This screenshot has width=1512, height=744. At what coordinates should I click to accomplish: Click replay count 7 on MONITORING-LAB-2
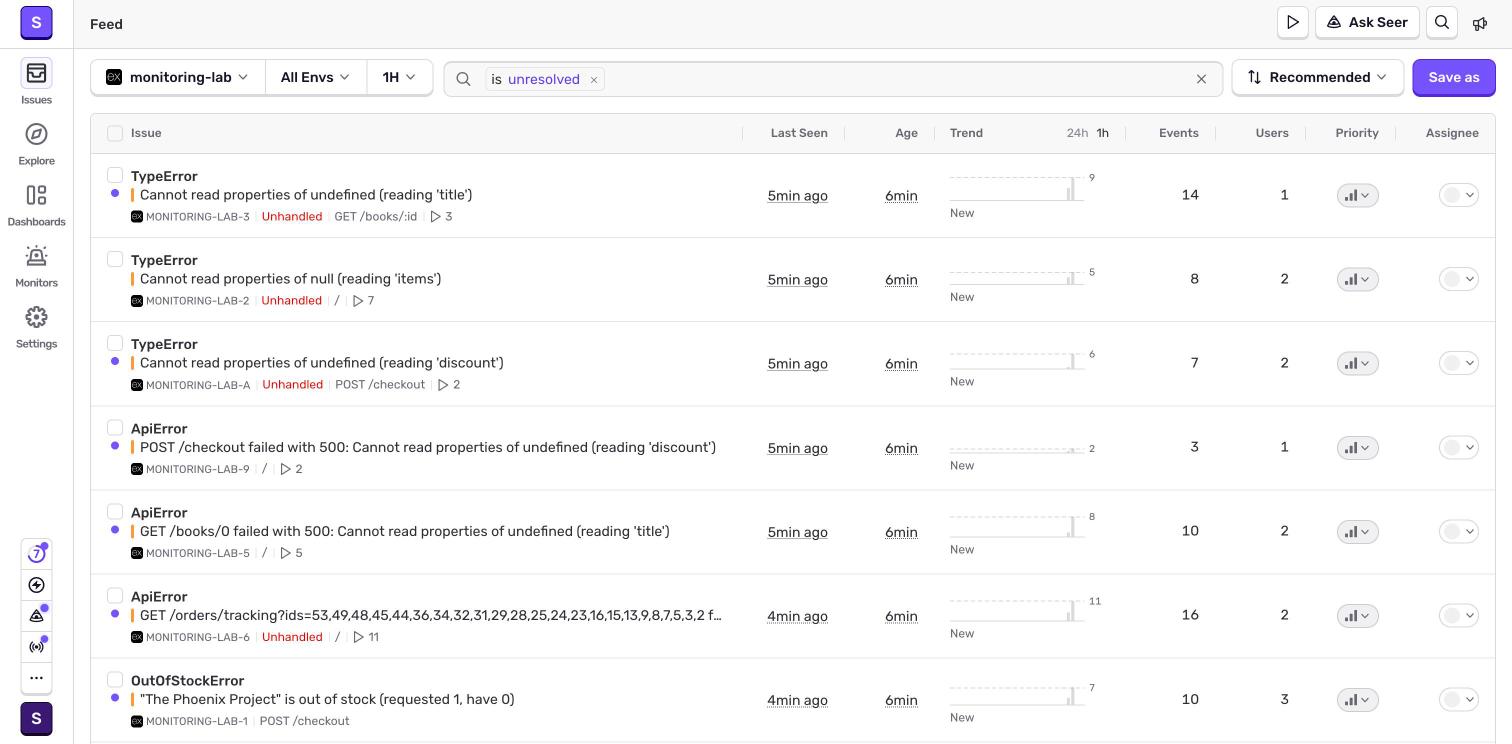click(x=363, y=300)
